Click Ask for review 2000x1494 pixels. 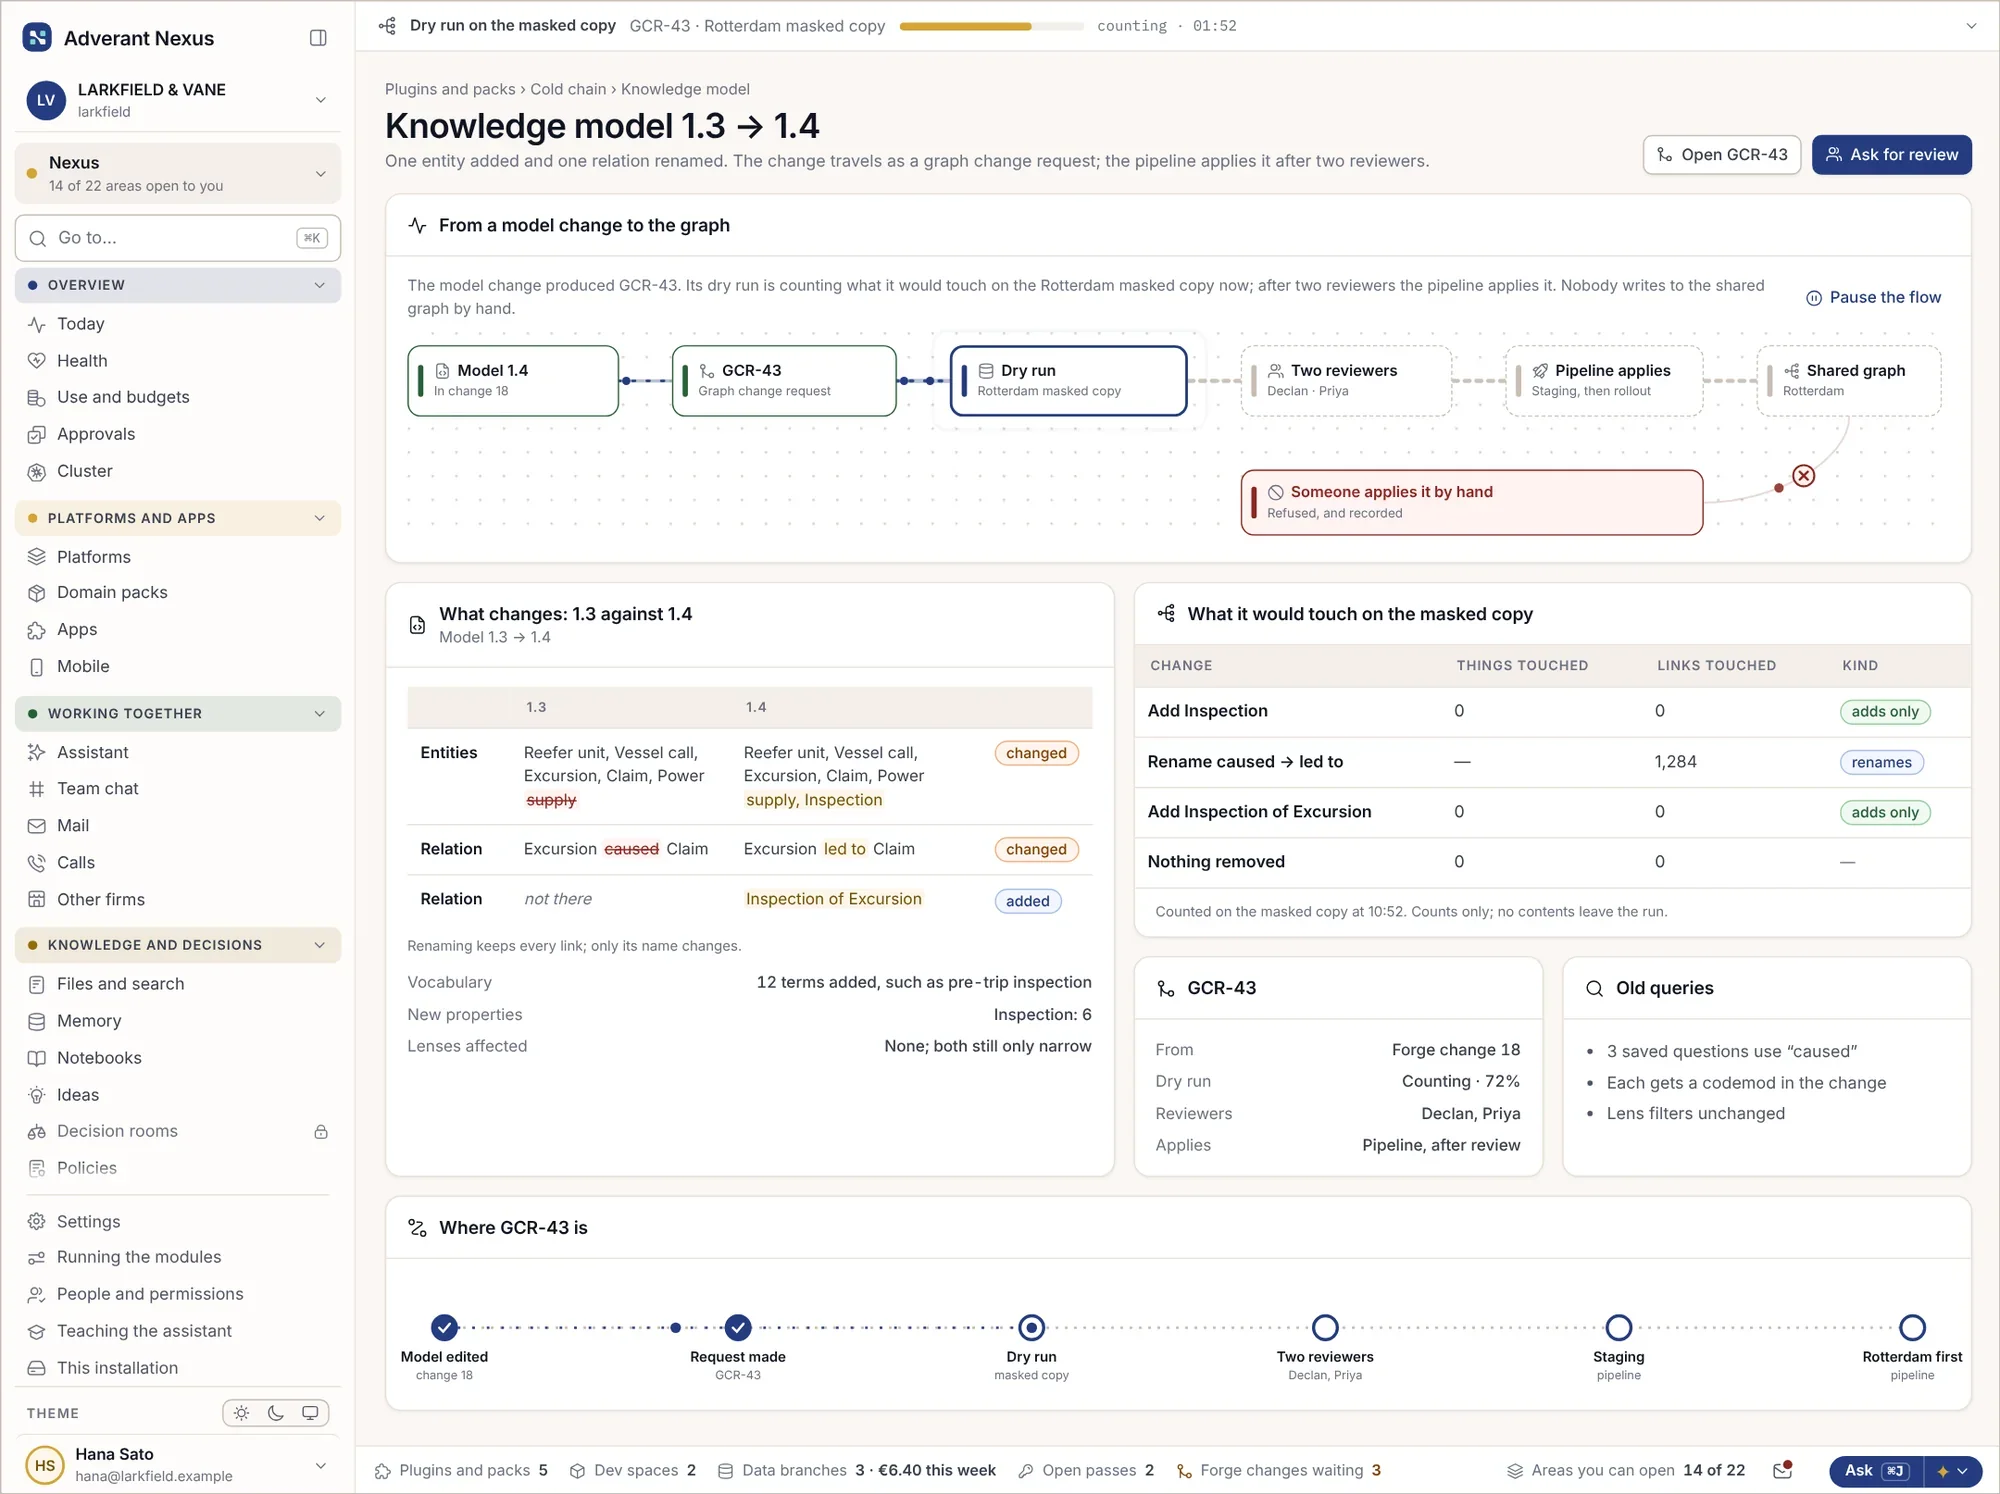(1891, 155)
